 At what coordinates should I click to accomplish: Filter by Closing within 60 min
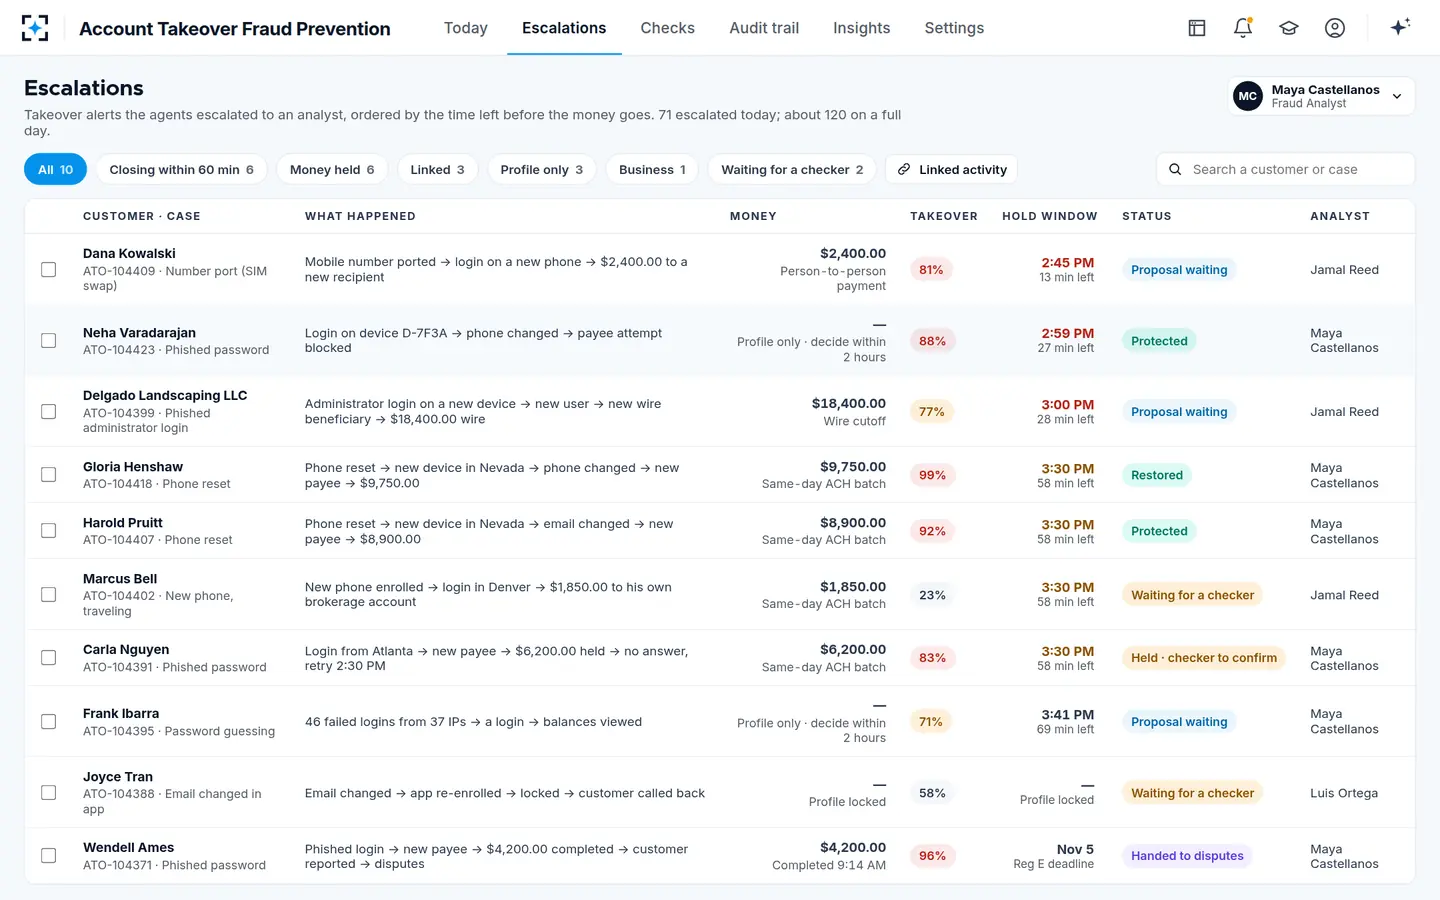[x=181, y=170]
